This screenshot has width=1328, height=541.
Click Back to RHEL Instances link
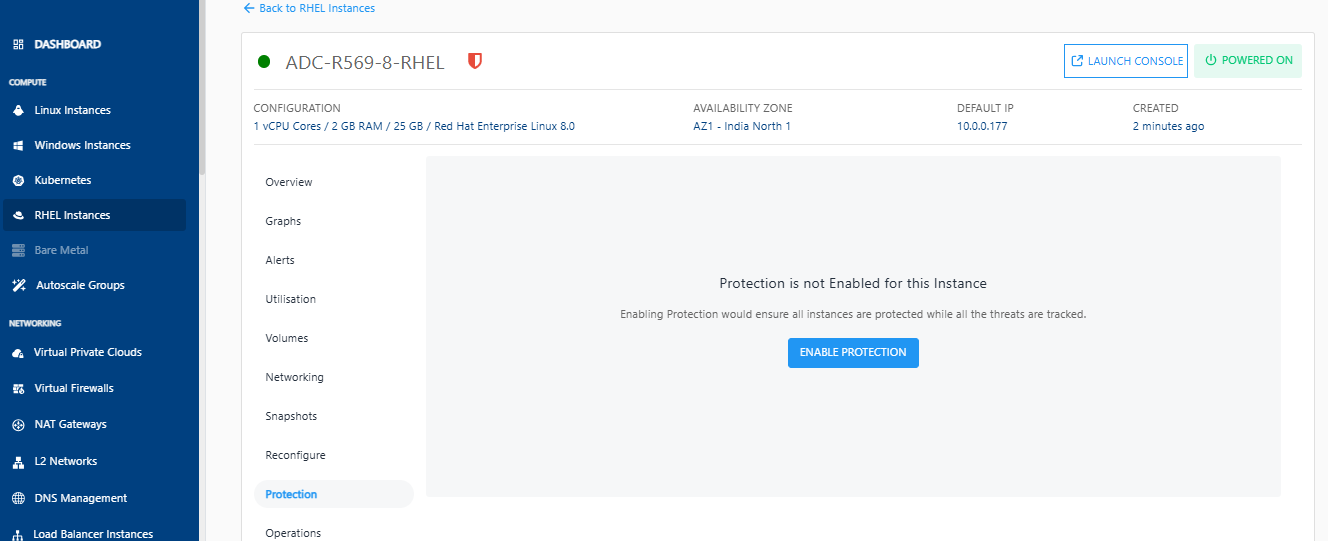tap(317, 8)
